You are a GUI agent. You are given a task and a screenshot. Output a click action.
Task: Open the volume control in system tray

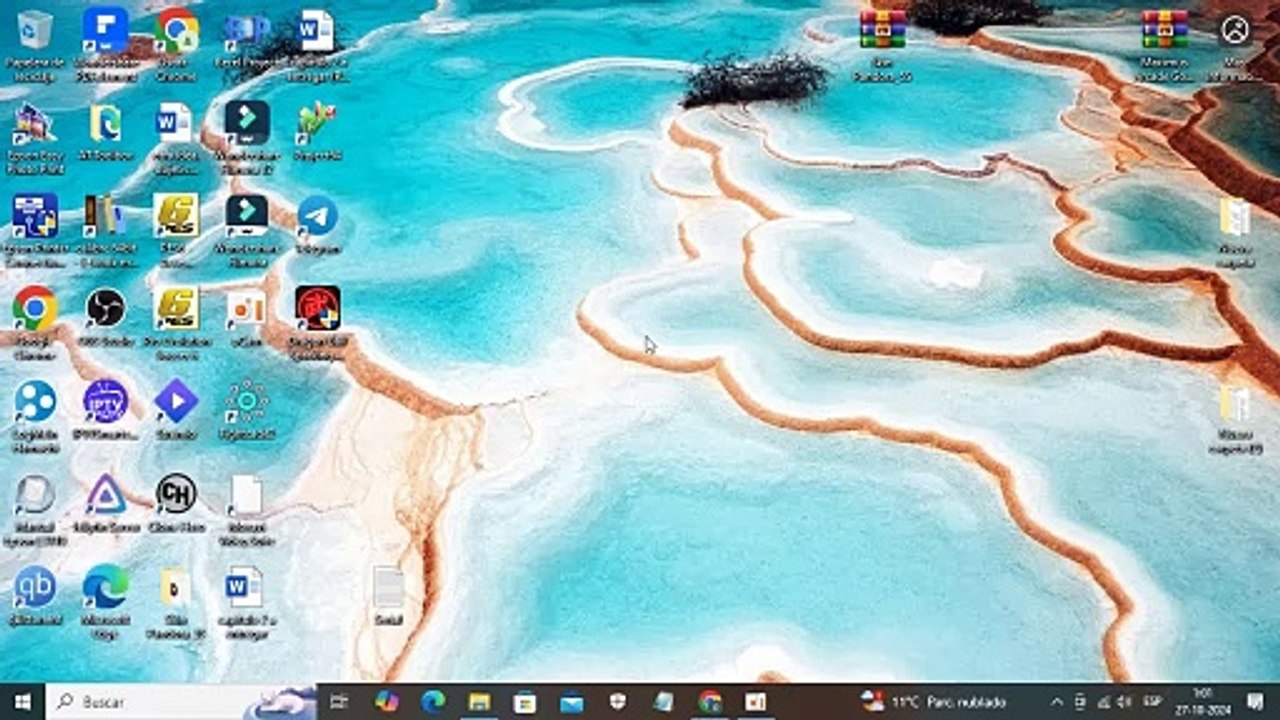tap(1124, 701)
